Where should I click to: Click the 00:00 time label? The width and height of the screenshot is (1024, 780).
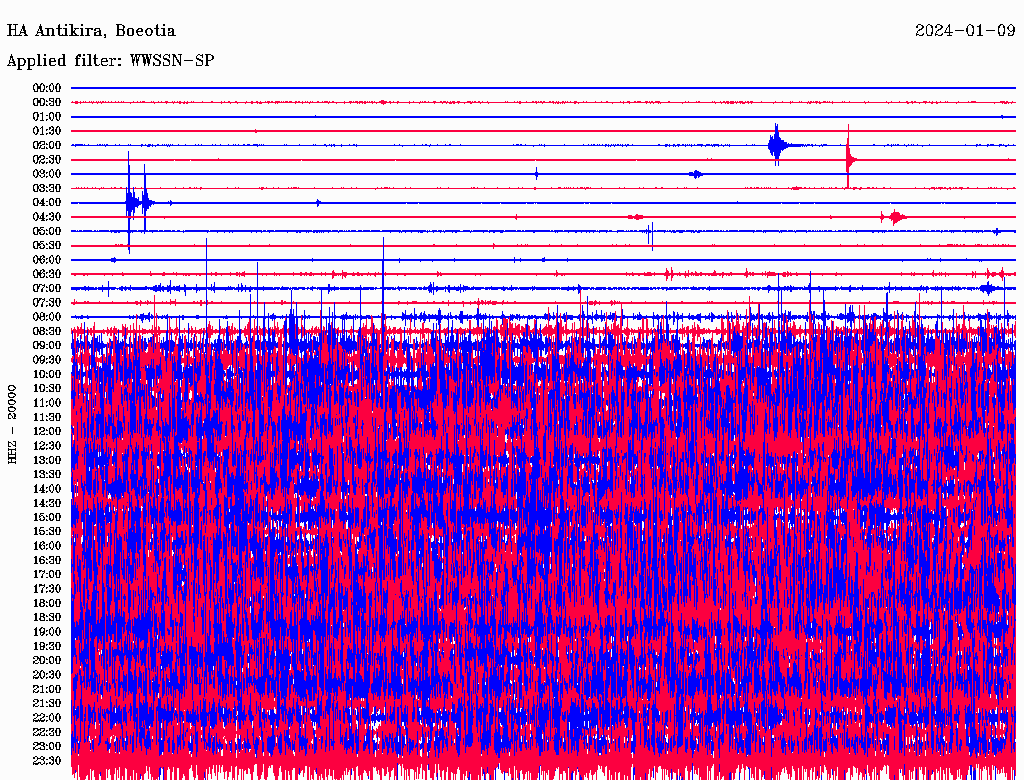(x=47, y=88)
